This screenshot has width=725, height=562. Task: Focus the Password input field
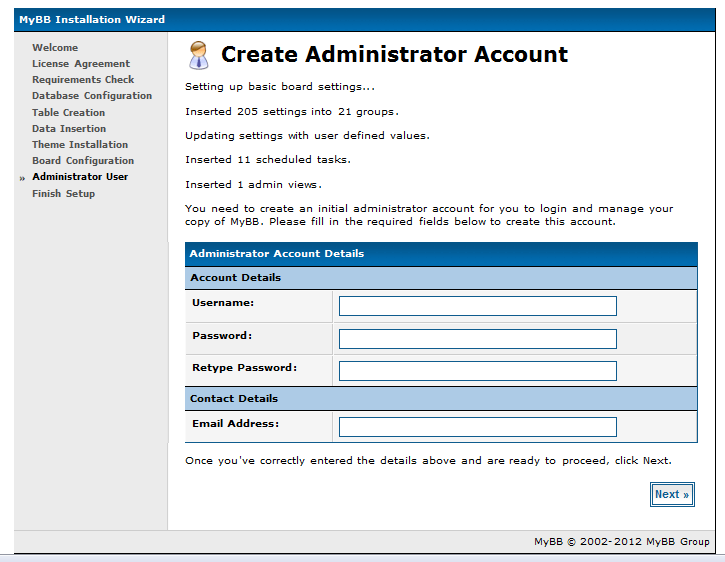coord(478,339)
